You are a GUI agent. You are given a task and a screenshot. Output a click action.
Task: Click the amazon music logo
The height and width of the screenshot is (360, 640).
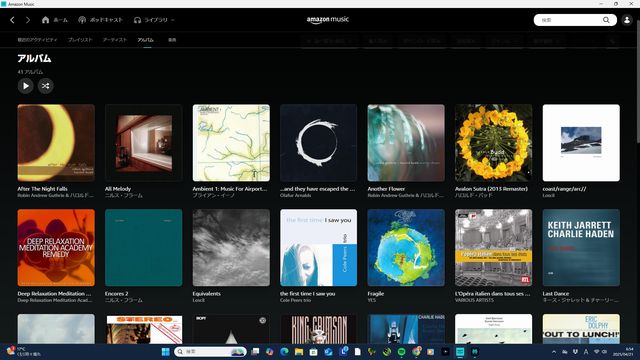pyautogui.click(x=328, y=20)
